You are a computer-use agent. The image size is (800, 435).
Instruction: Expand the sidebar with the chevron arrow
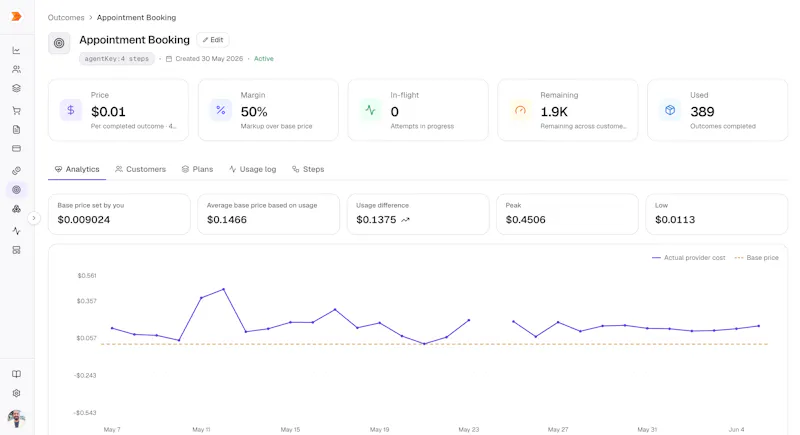click(34, 218)
